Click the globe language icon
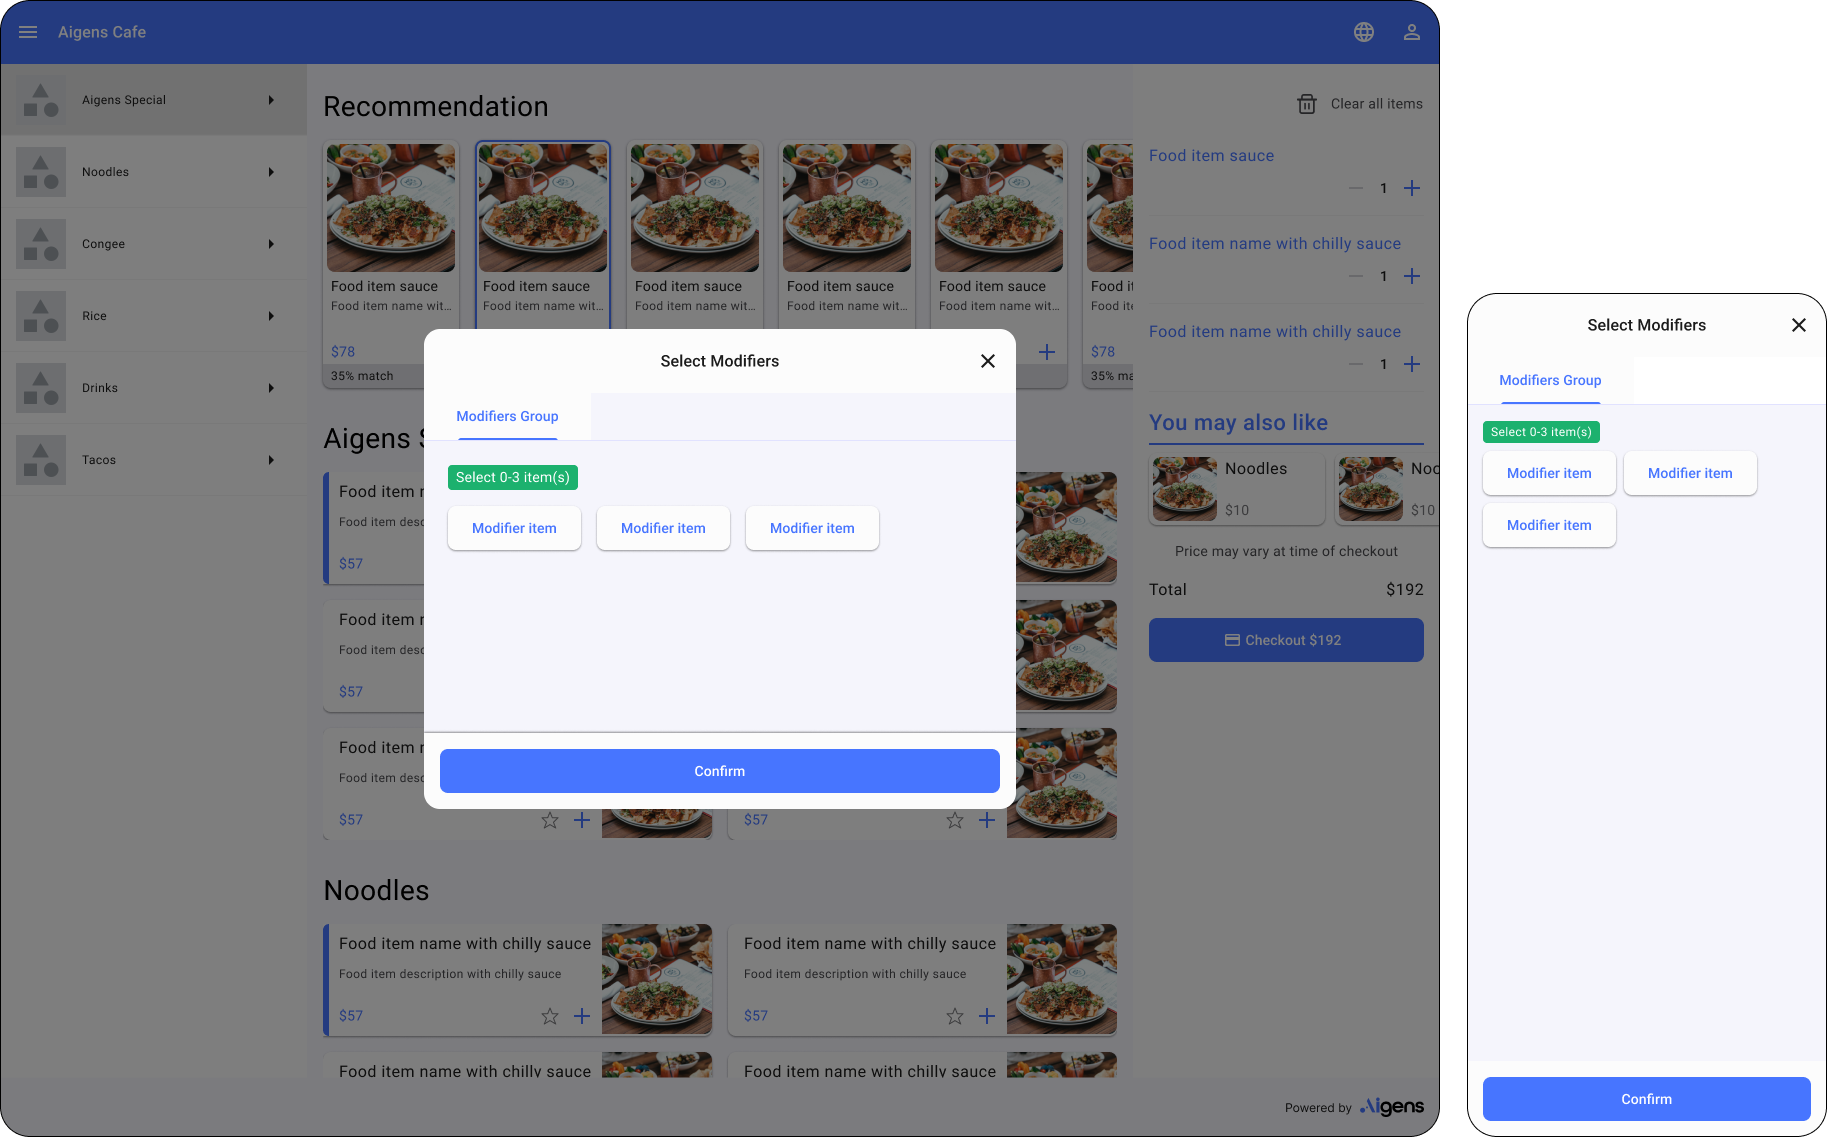Screen dimensions: 1827x1137 pyautogui.click(x=1364, y=32)
